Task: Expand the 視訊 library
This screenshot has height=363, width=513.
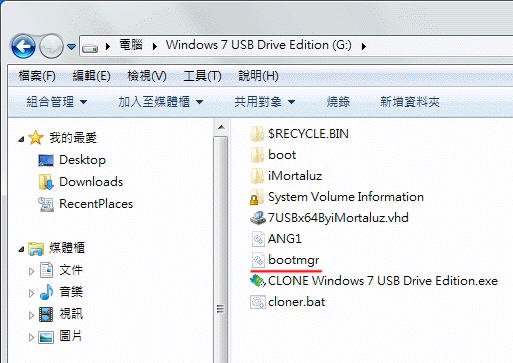Action: pyautogui.click(x=31, y=315)
